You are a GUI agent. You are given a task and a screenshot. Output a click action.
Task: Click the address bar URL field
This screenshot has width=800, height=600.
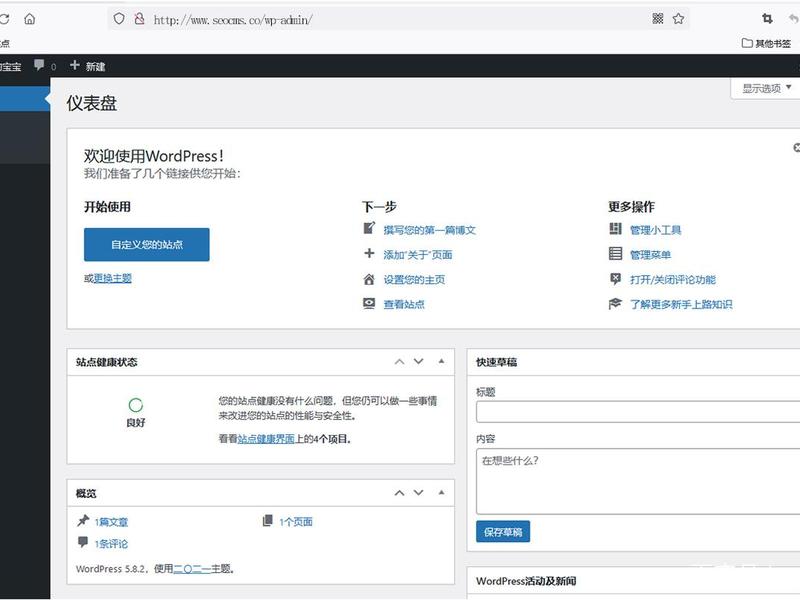click(x=398, y=19)
